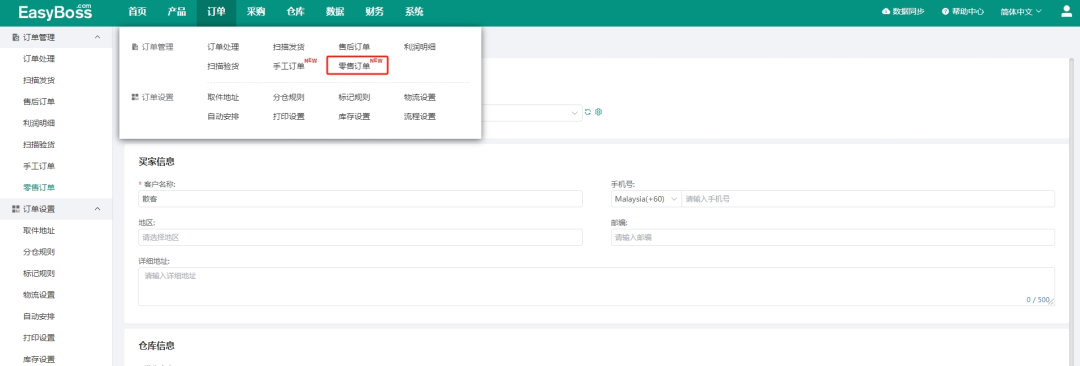
Task: Open 手工订单 in the left sidebar
Action: [x=39, y=165]
